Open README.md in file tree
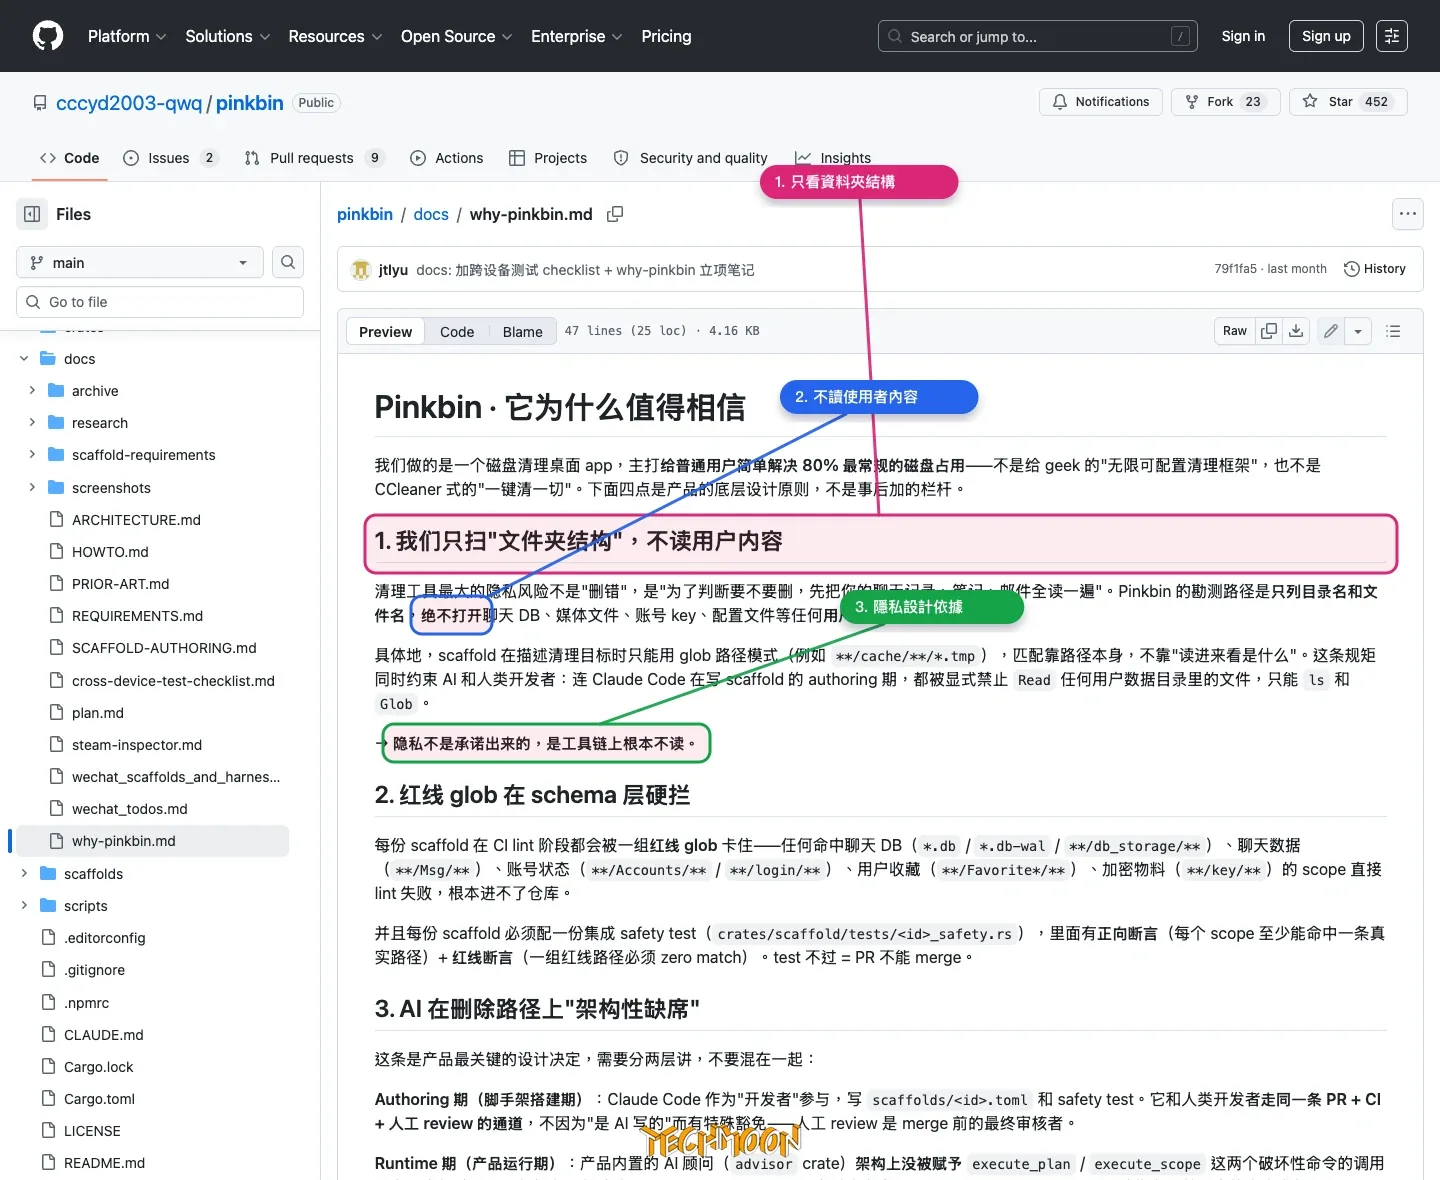 click(x=104, y=1163)
